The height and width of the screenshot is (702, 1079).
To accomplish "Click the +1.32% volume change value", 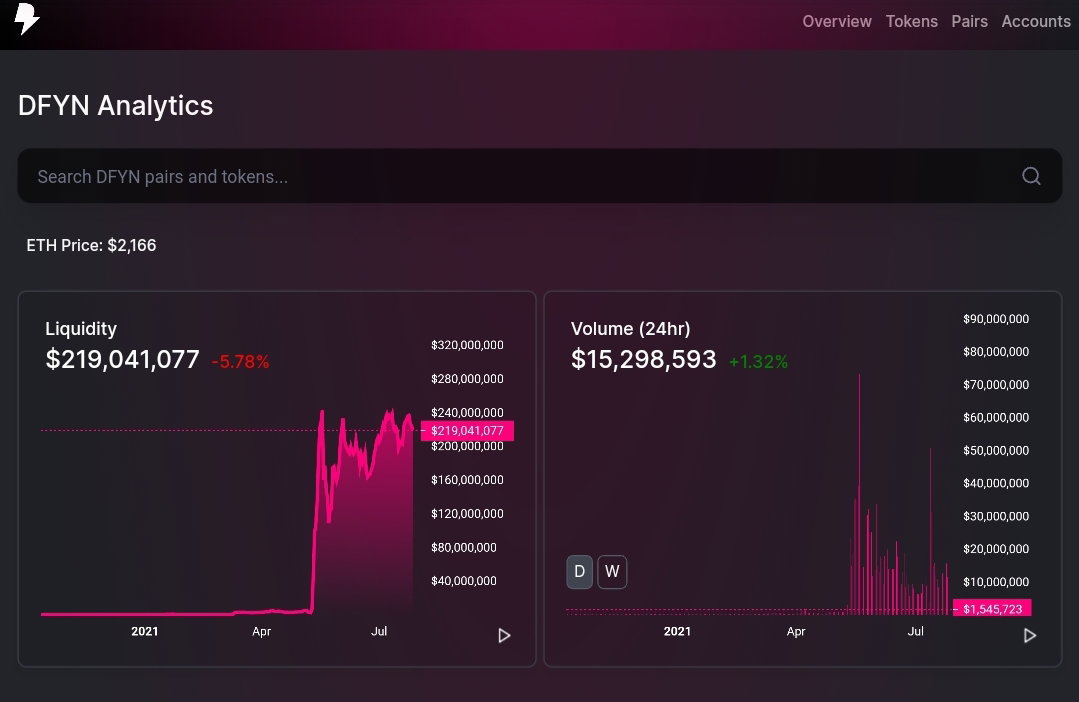I will click(x=758, y=361).
